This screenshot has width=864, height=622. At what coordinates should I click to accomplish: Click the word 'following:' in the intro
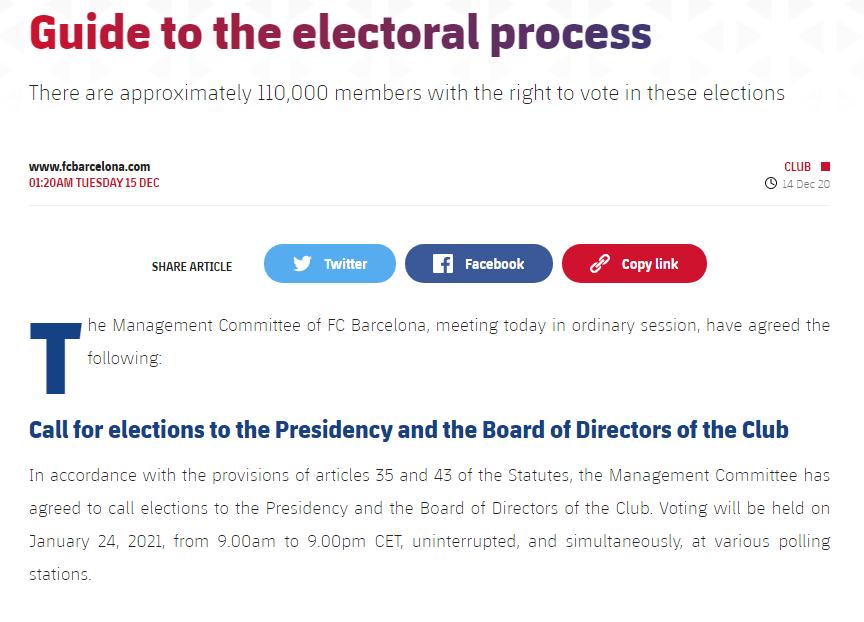(x=125, y=359)
